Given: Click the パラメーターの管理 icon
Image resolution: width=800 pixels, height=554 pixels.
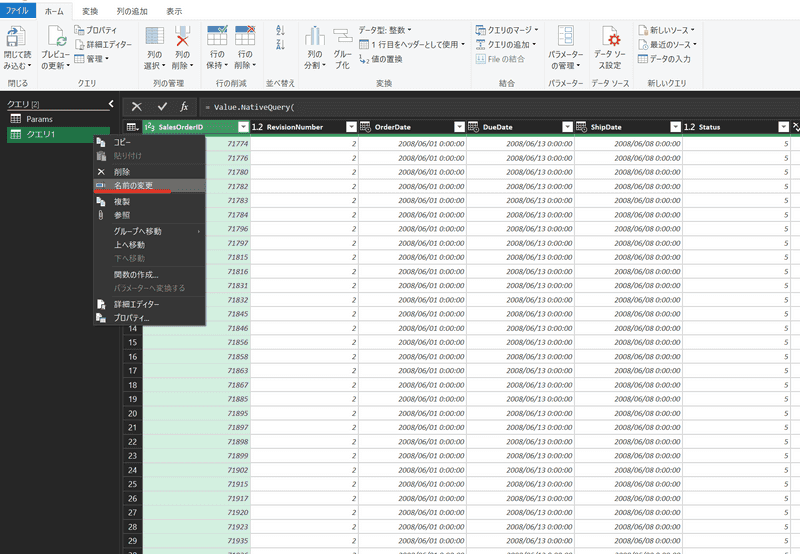Looking at the screenshot, I should coord(565,38).
